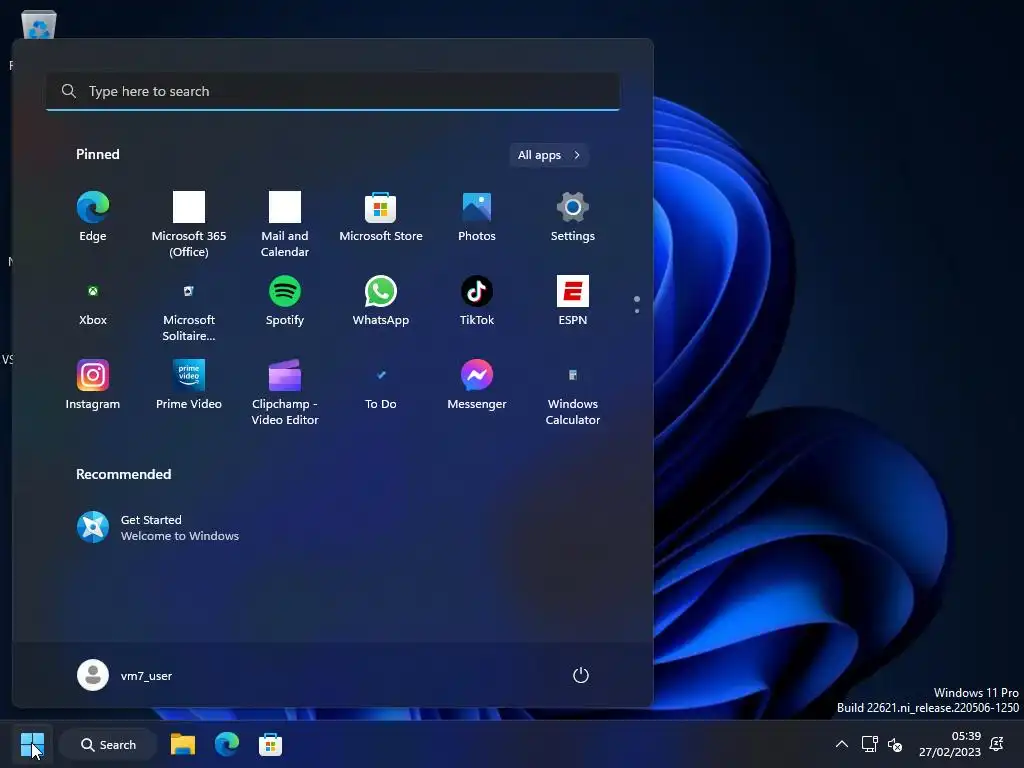Screen dimensions: 1024x768
Task: Open Microsoft Solitaire pinned app
Action: [189, 308]
